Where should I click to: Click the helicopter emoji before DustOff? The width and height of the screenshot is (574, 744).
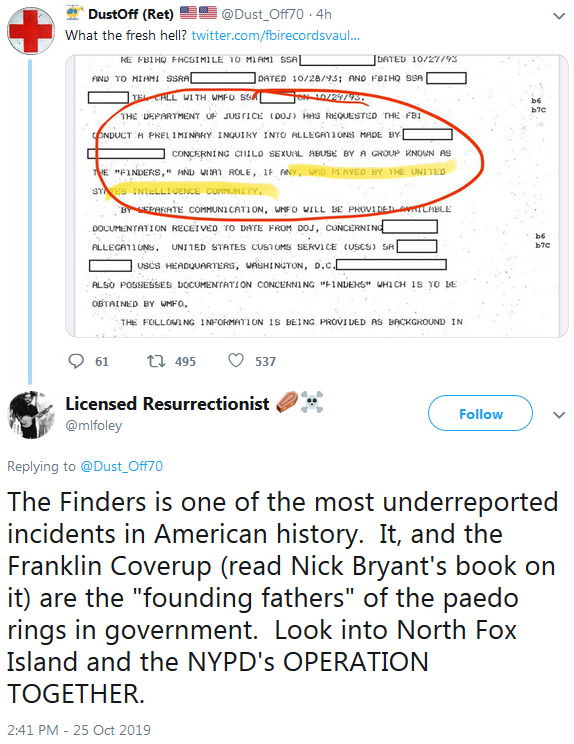point(74,13)
